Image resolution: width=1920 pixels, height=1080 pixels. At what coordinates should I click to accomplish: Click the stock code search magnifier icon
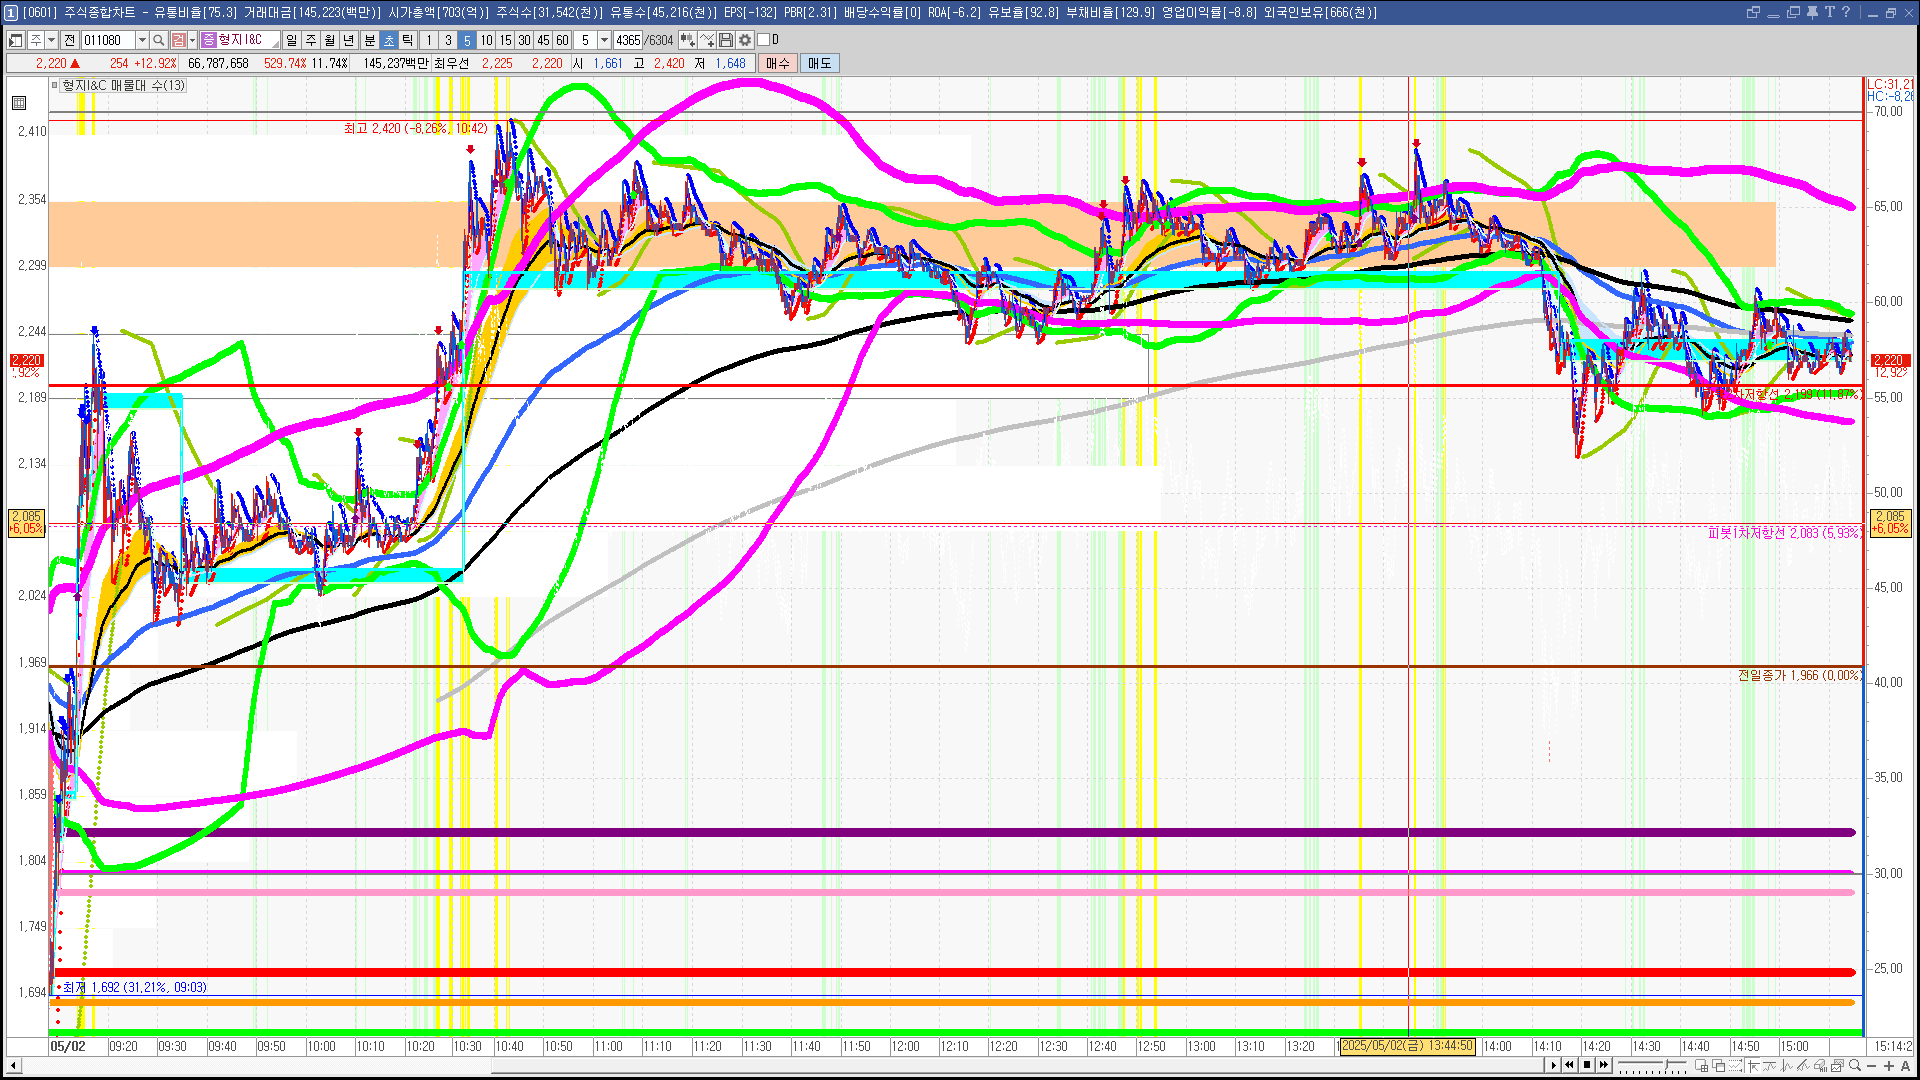[159, 40]
